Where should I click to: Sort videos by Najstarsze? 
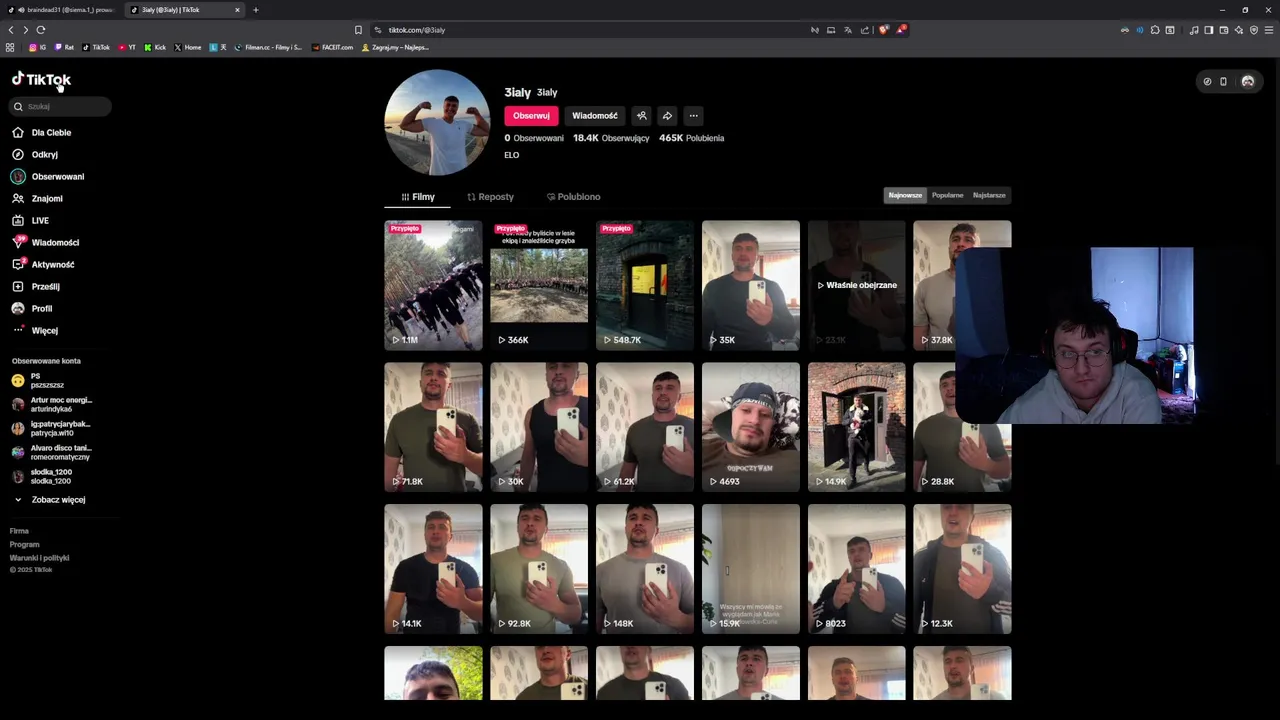click(989, 195)
